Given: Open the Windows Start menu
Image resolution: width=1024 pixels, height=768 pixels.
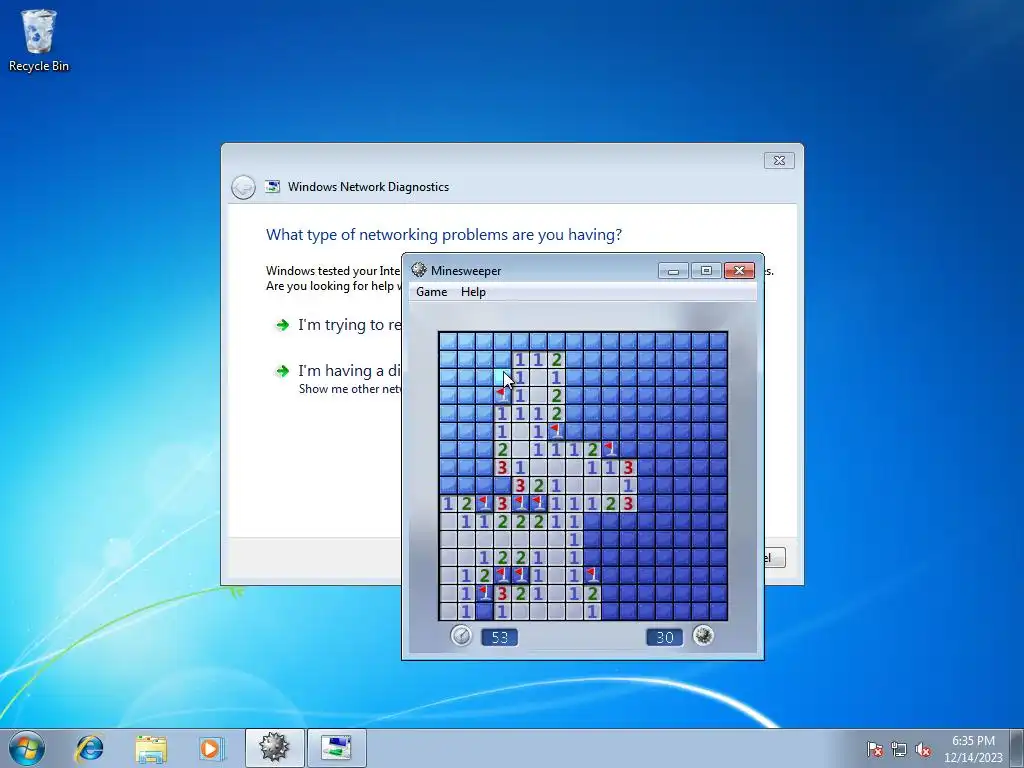Looking at the screenshot, I should [27, 748].
